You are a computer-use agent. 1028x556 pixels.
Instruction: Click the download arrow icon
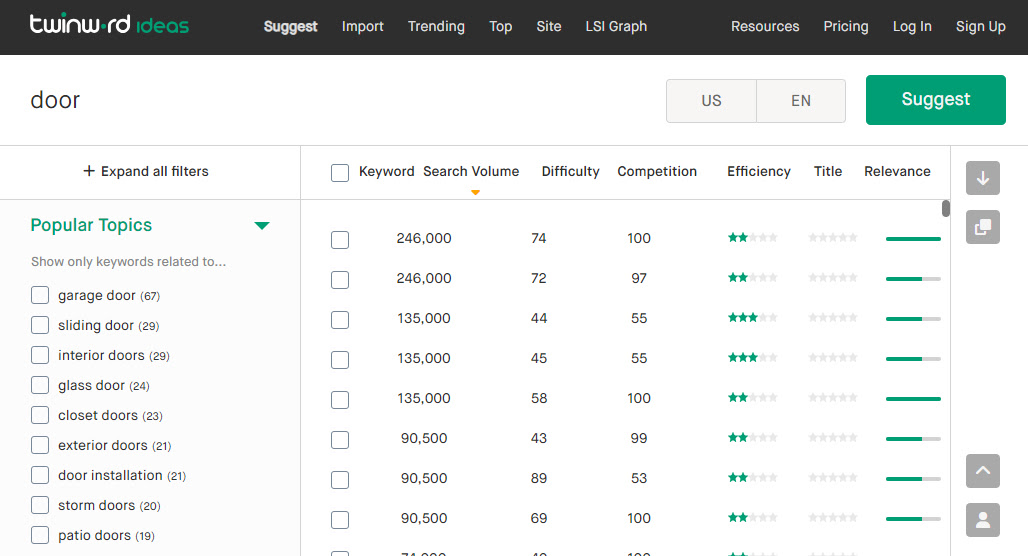click(983, 178)
